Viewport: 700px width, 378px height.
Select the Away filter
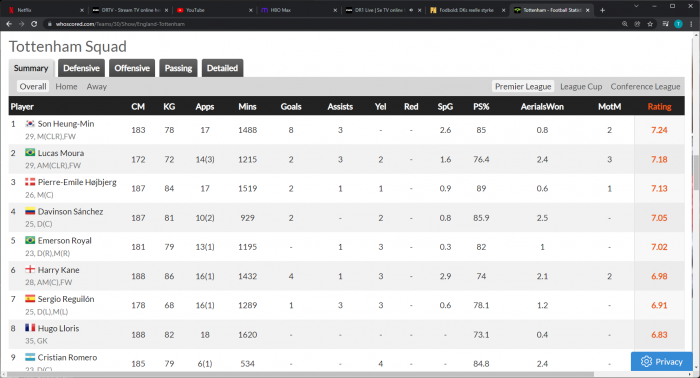(x=97, y=87)
